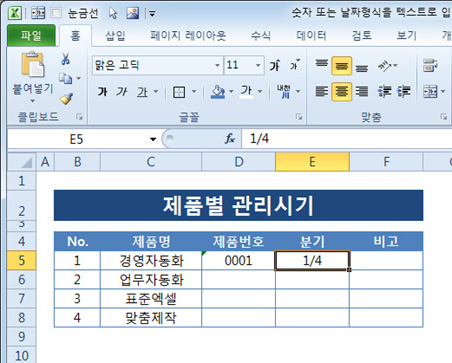
Task: Toggle italic 가 formatting
Action: (122, 92)
